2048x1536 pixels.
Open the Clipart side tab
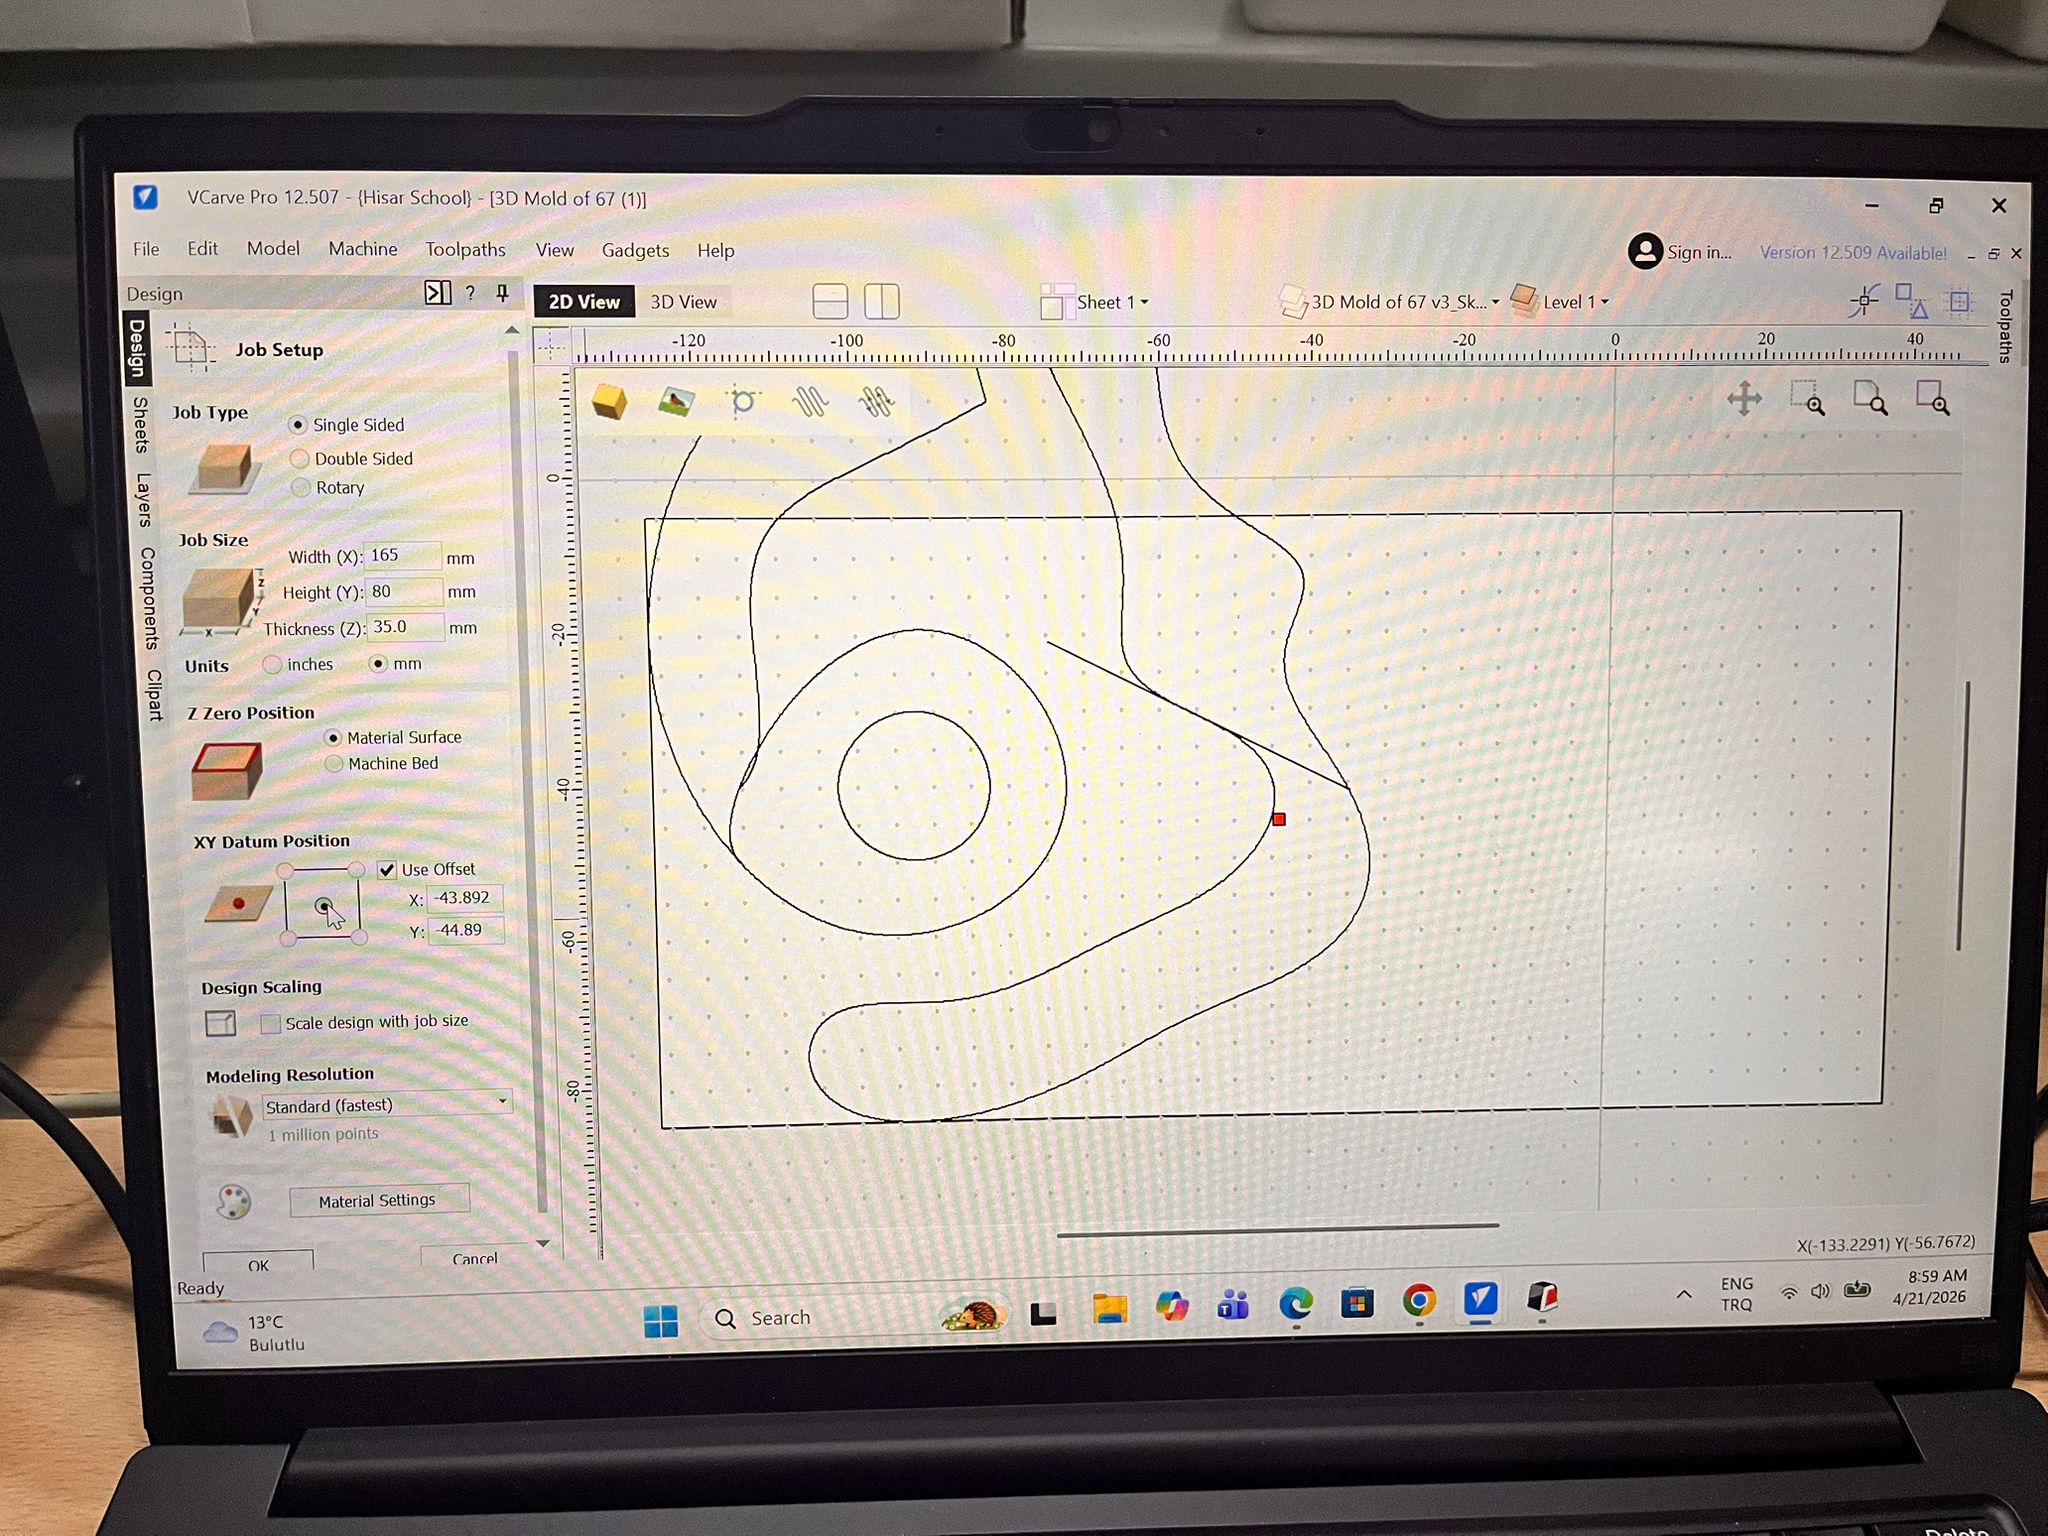coord(154,694)
